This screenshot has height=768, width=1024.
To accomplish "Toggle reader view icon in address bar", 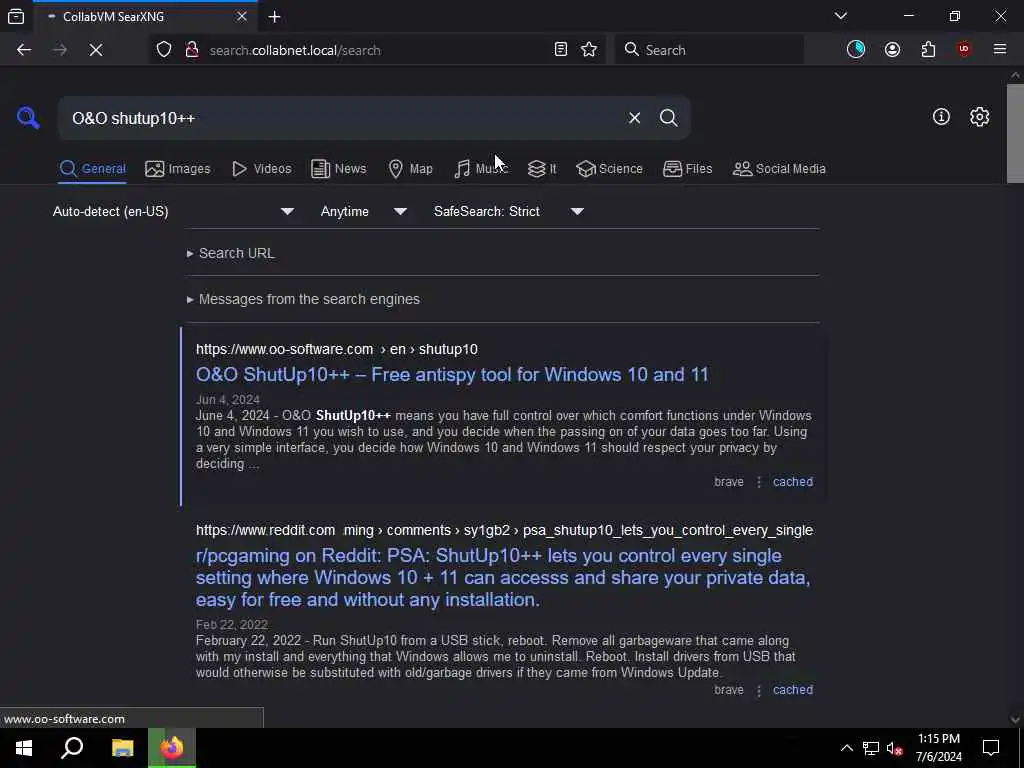I will (560, 50).
